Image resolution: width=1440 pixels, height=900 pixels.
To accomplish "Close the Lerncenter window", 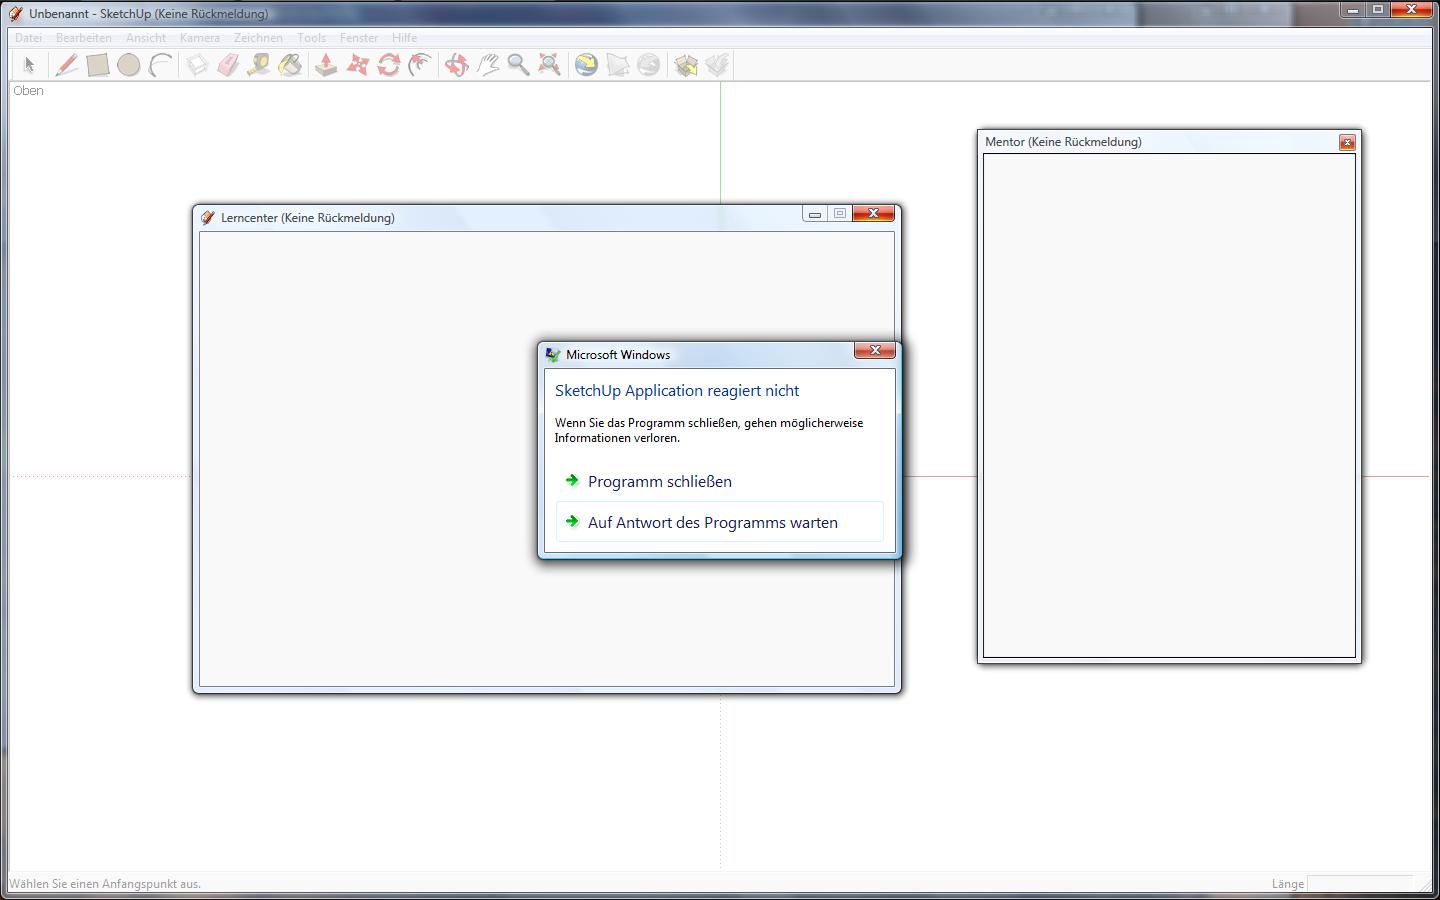I will pos(873,213).
